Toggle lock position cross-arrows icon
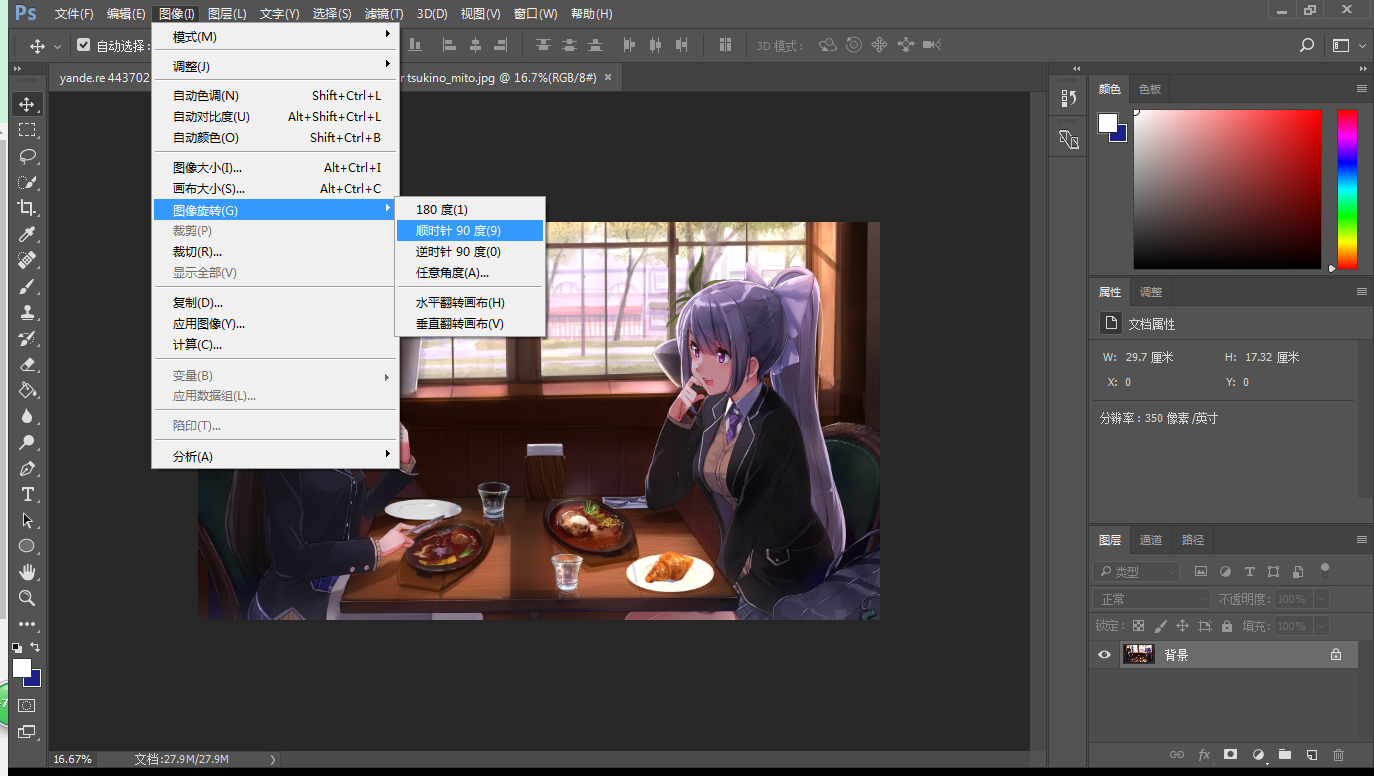 pyautogui.click(x=1182, y=626)
